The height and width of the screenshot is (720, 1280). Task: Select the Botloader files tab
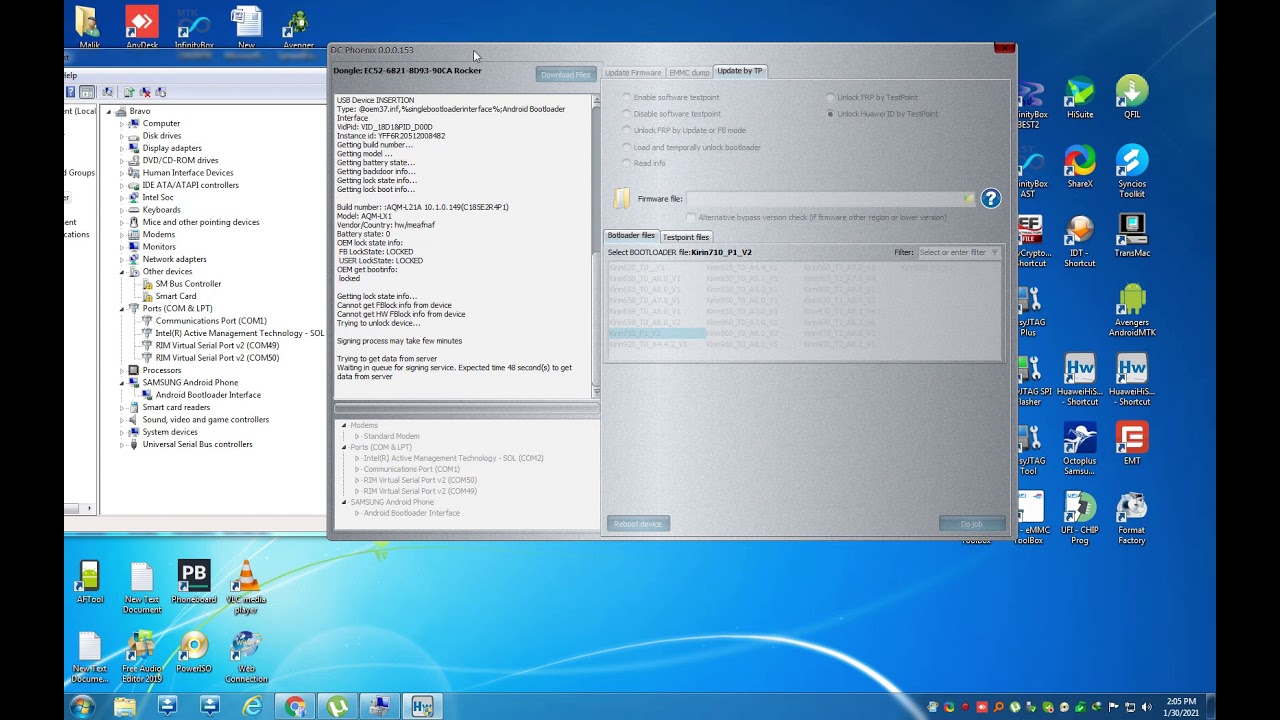tap(631, 235)
